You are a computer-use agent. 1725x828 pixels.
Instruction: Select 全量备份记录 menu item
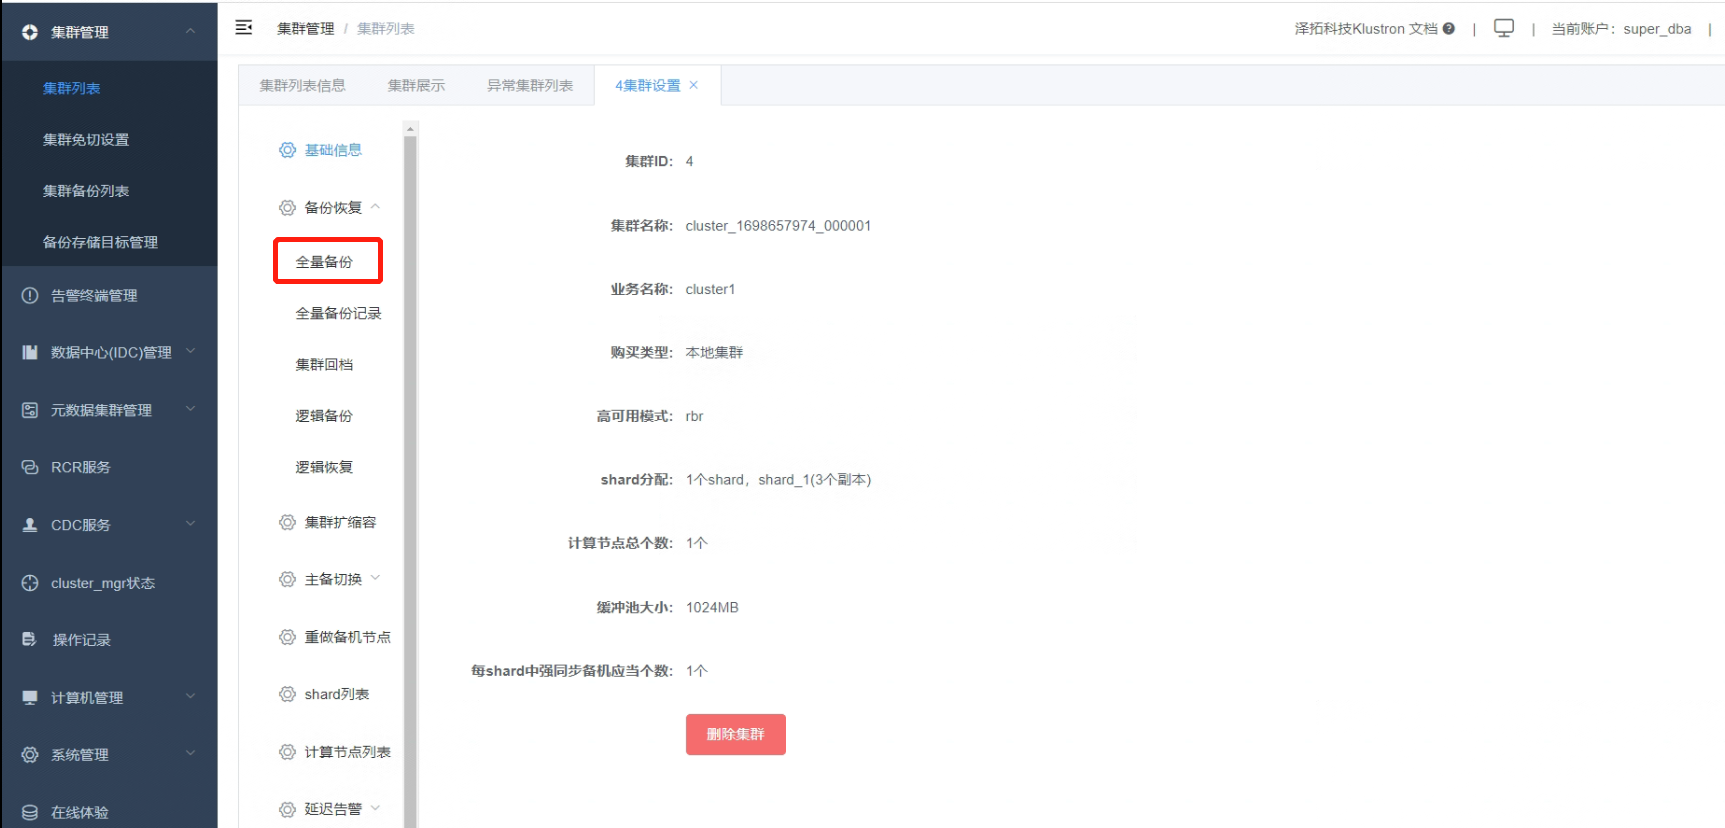(338, 313)
